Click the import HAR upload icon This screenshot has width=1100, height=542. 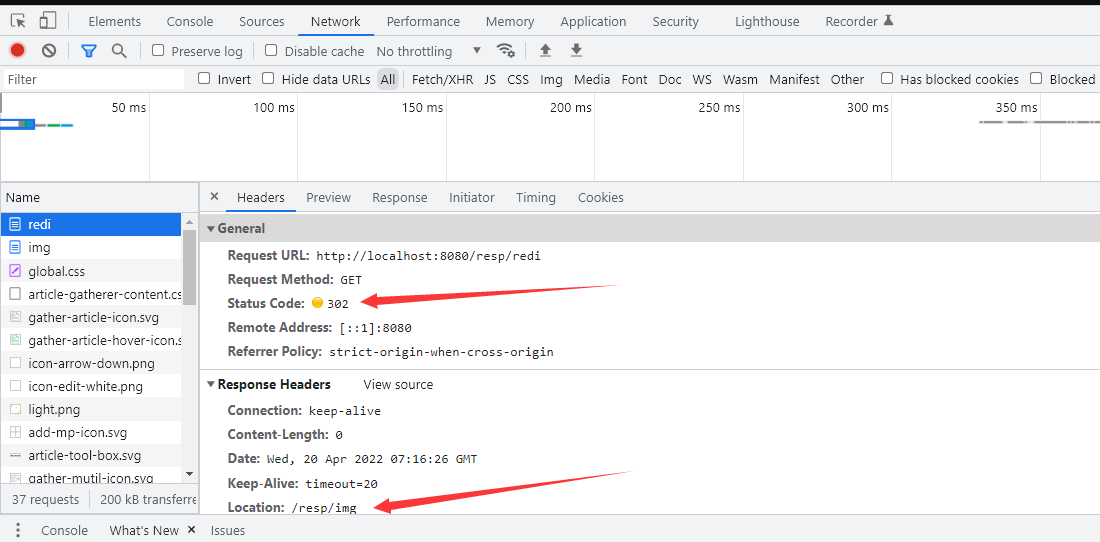(545, 51)
